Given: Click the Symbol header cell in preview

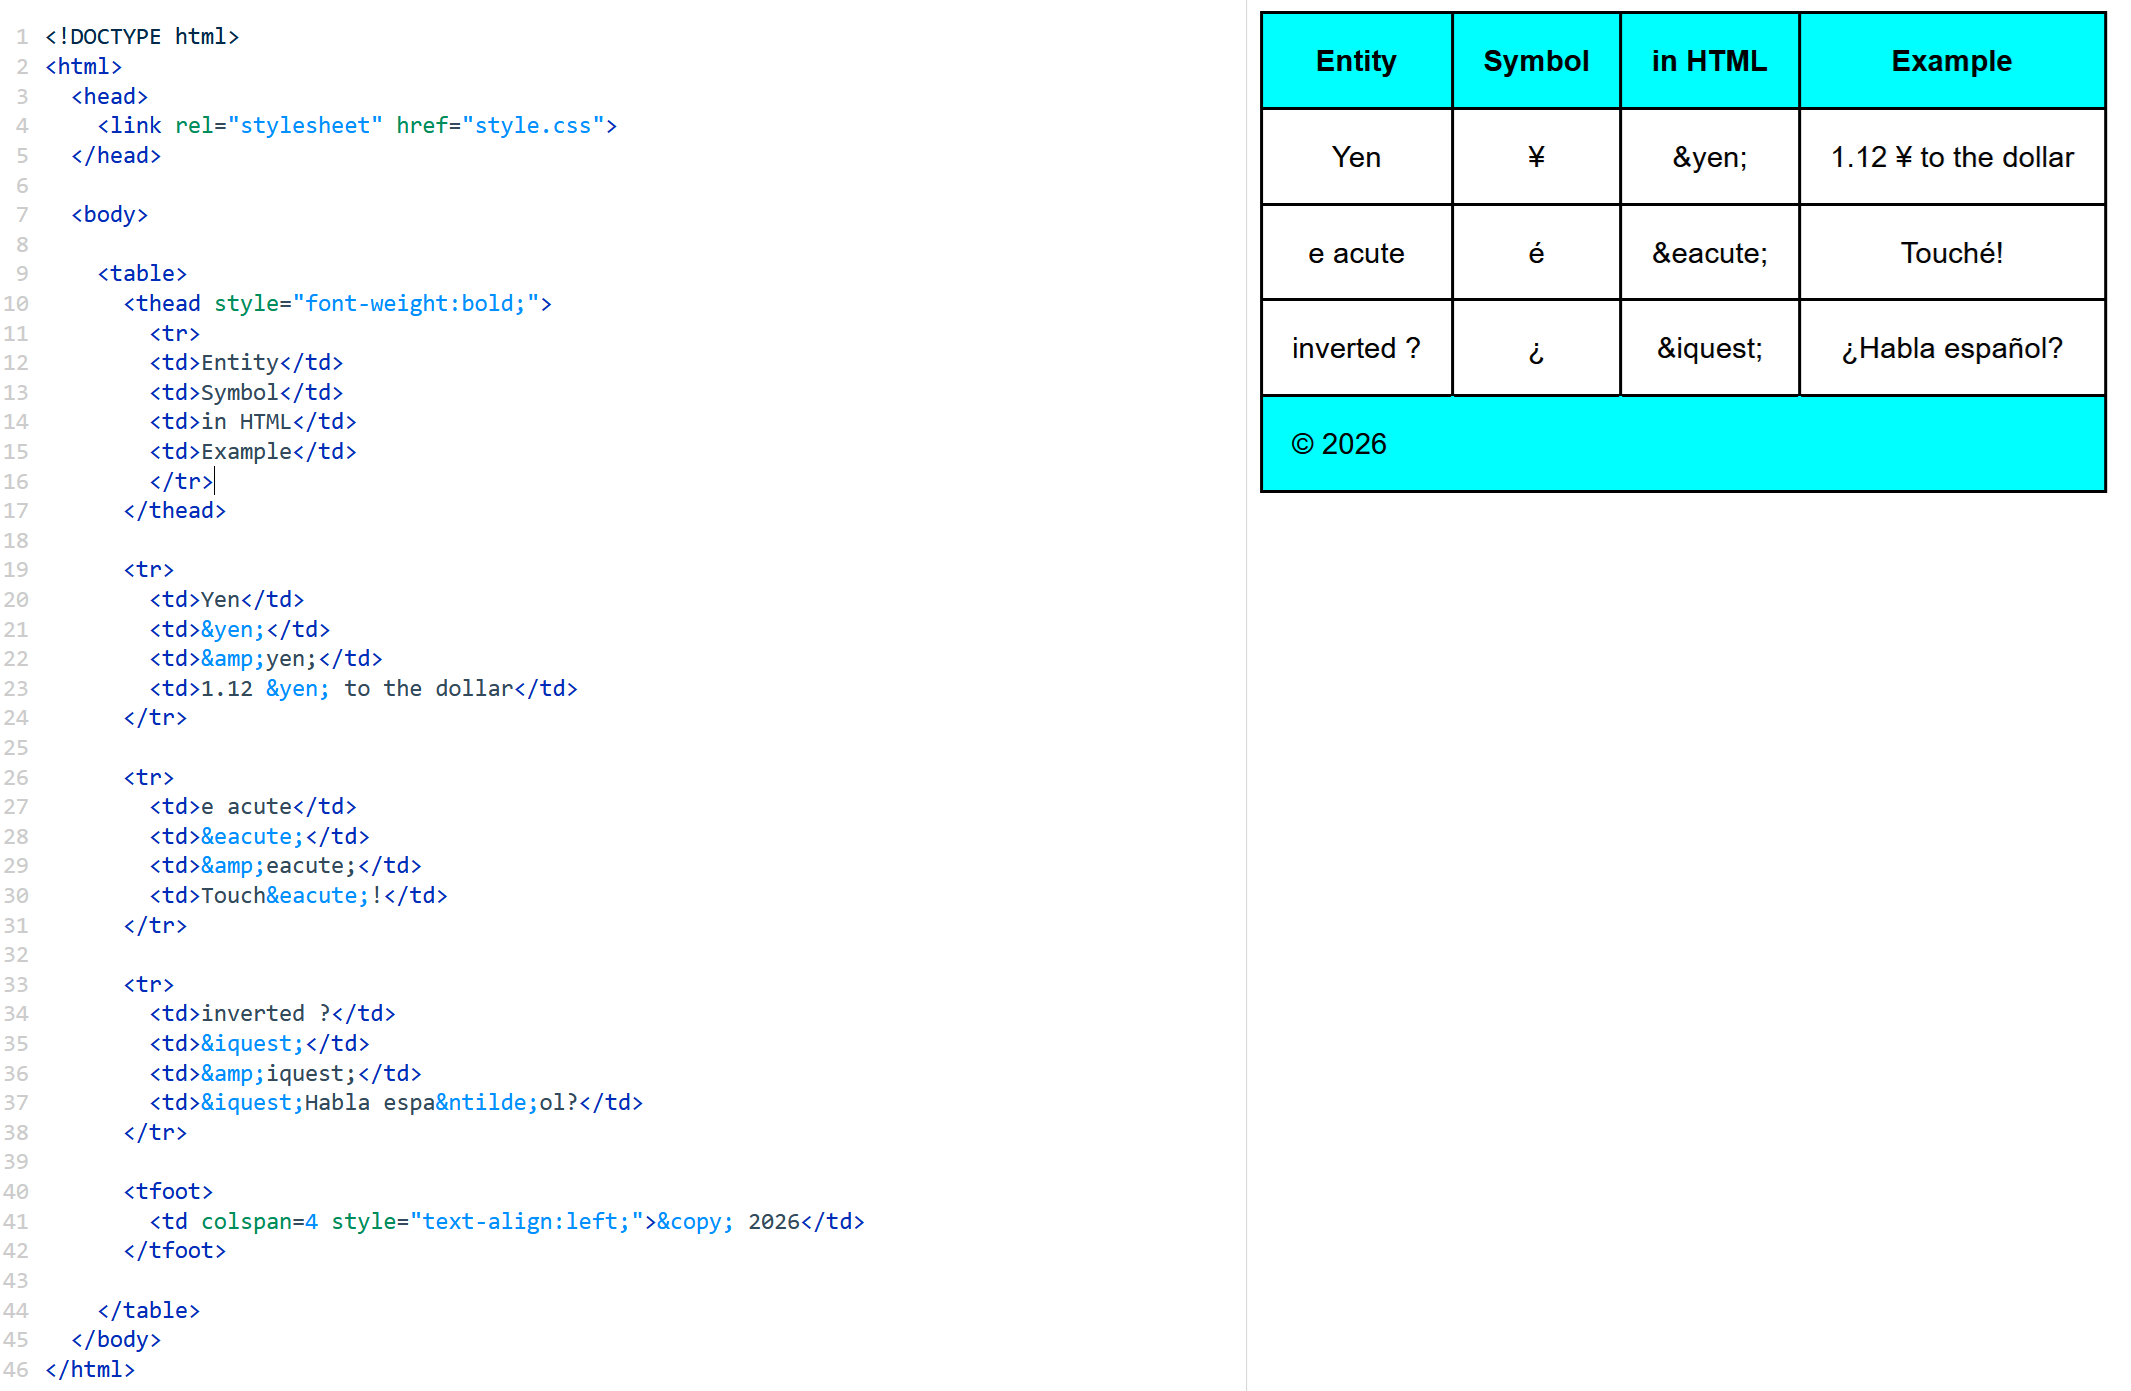Looking at the screenshot, I should click(1535, 61).
